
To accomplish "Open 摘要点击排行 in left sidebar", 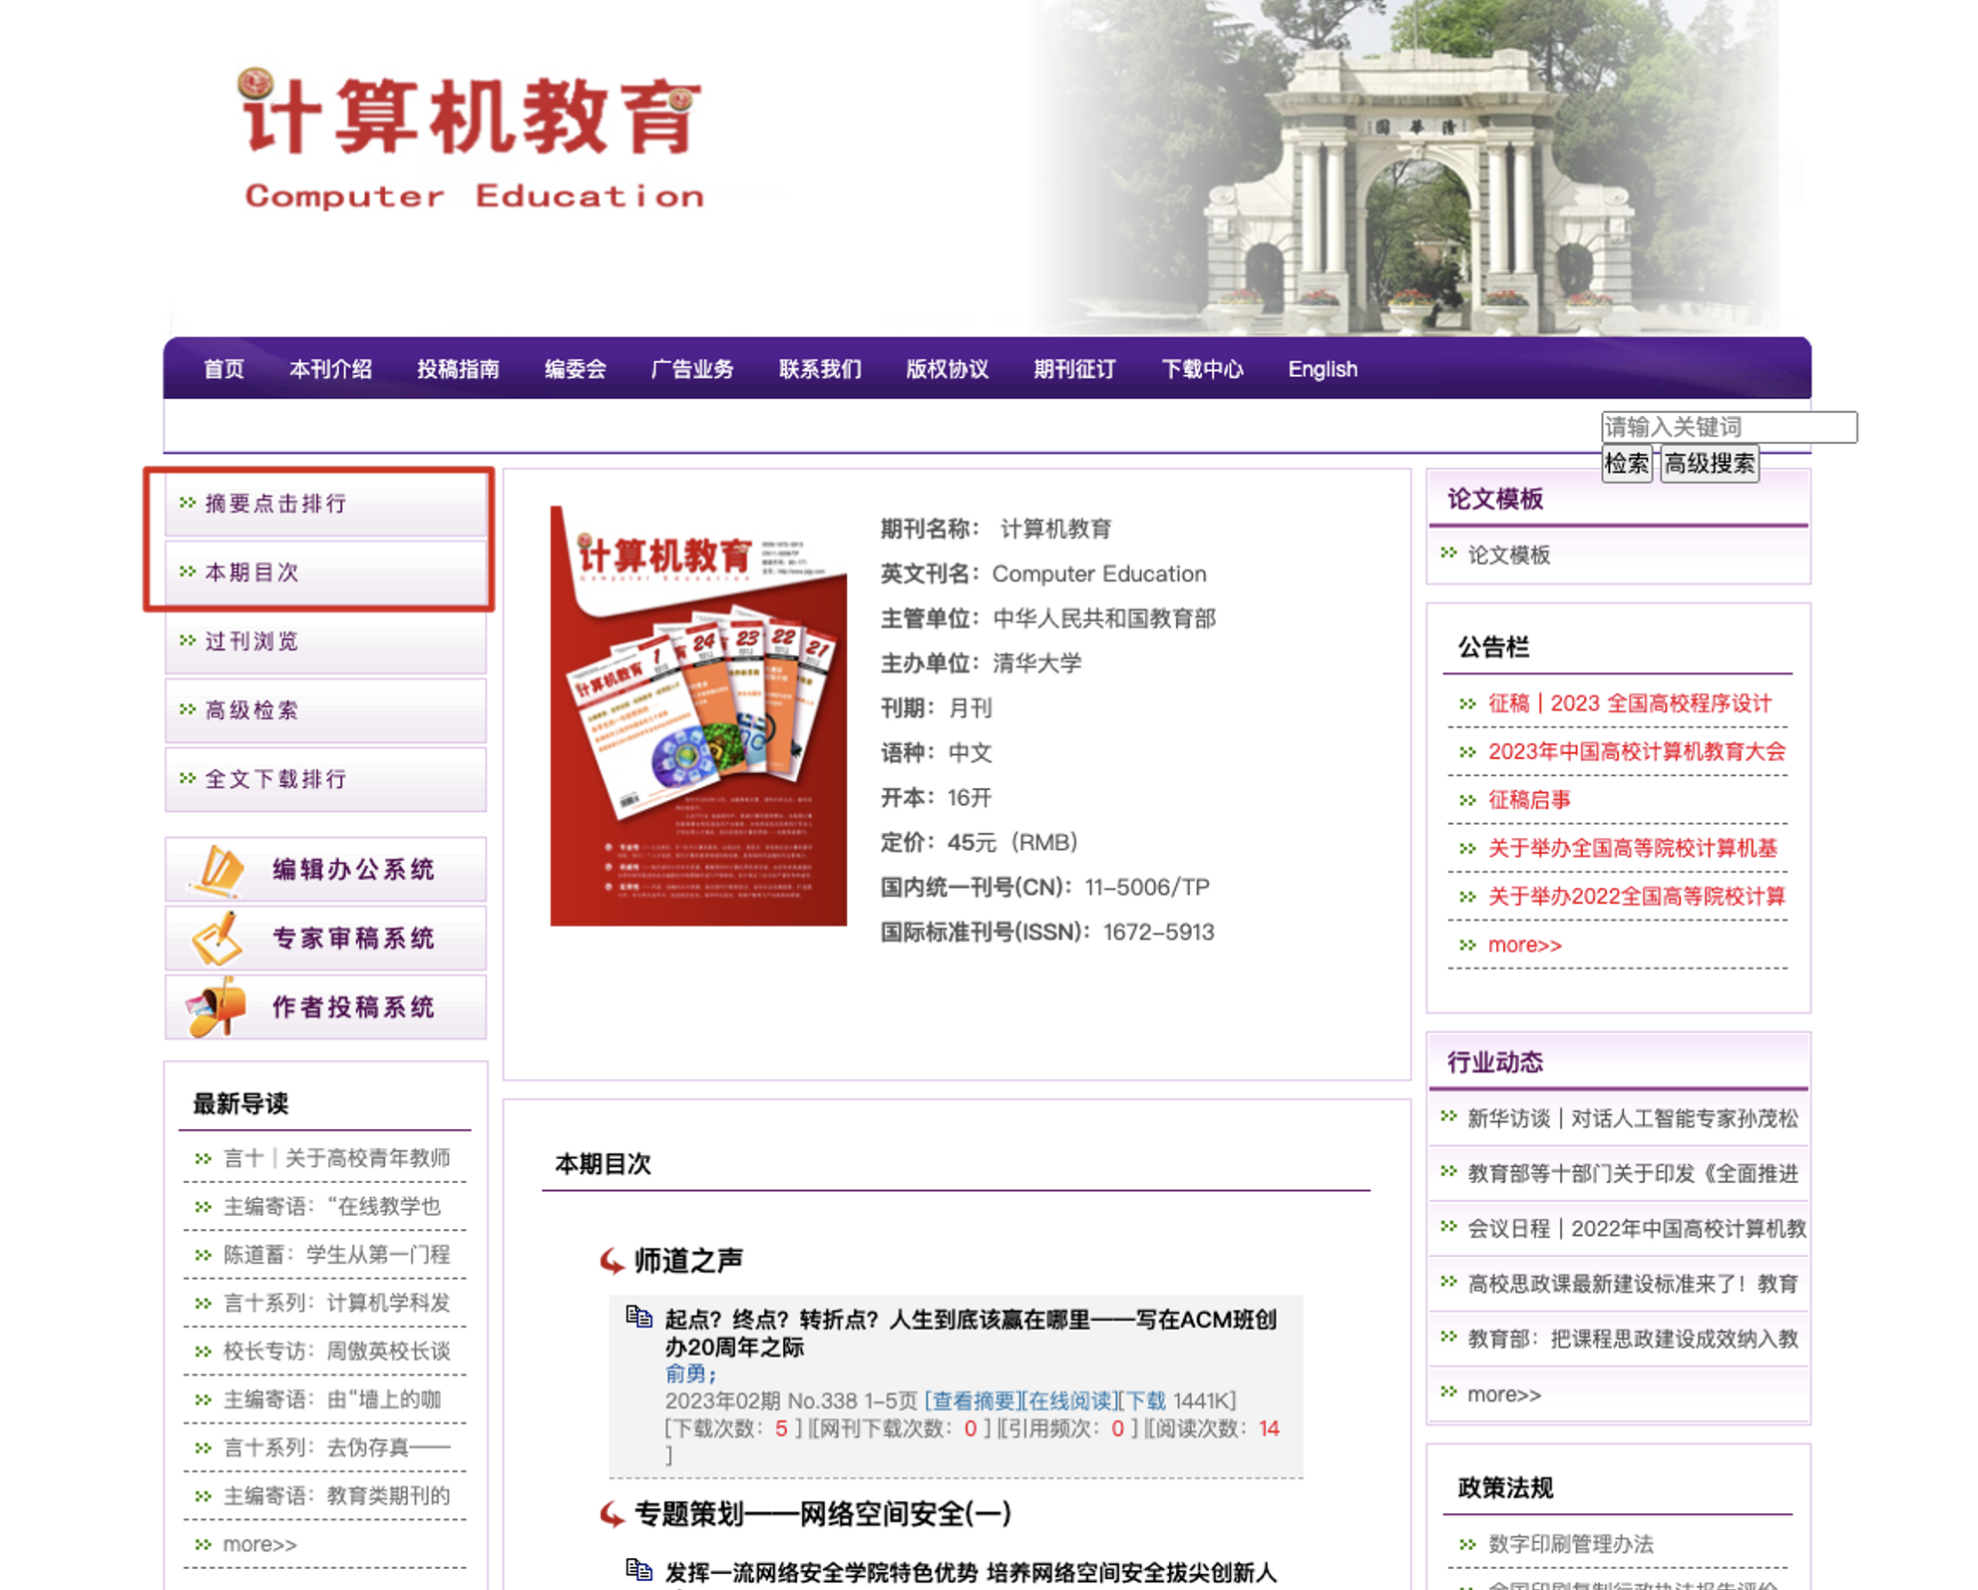I will [325, 504].
